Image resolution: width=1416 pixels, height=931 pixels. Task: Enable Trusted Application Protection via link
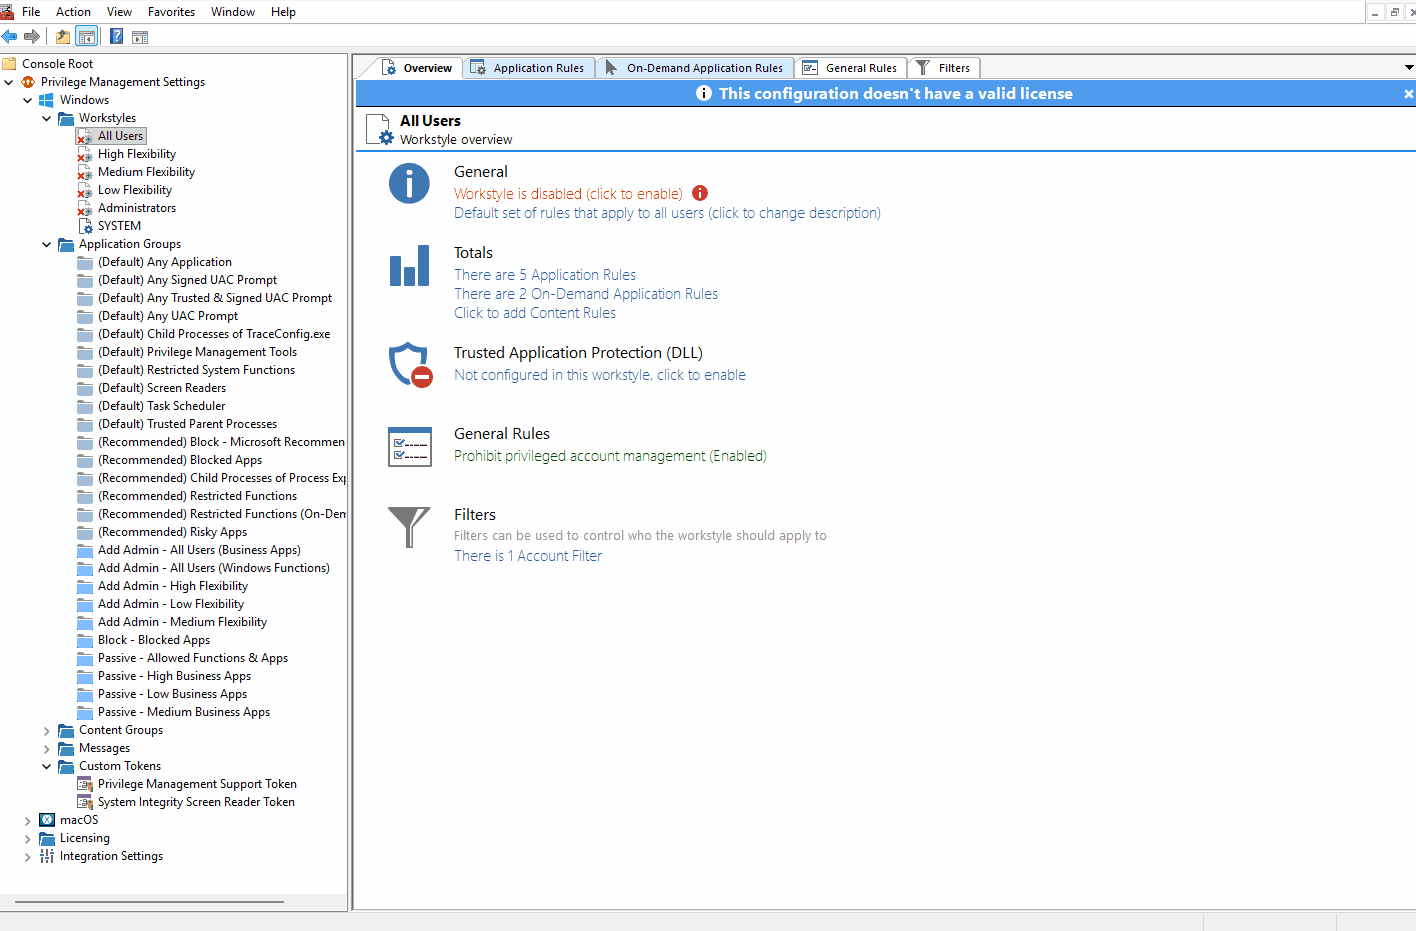pyautogui.click(x=600, y=375)
